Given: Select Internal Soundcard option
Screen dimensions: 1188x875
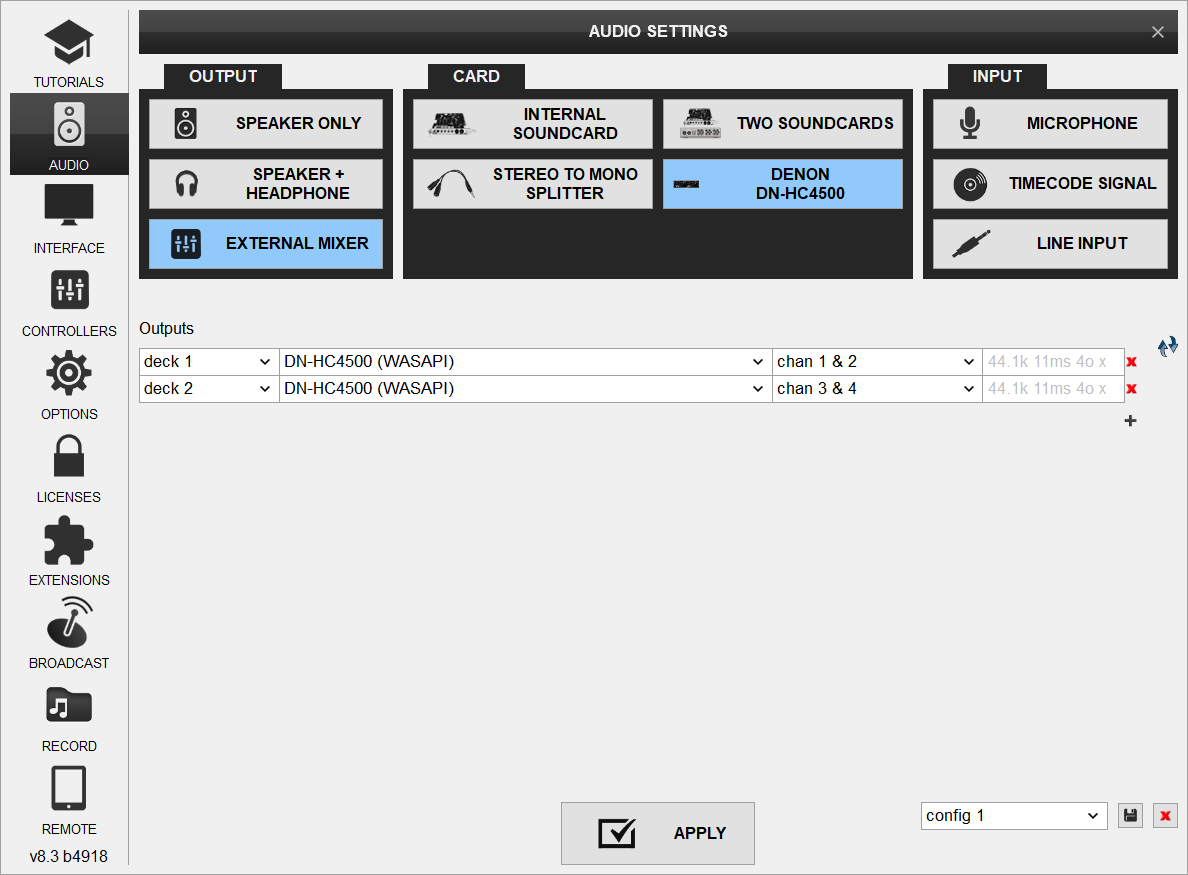Looking at the screenshot, I should [533, 123].
